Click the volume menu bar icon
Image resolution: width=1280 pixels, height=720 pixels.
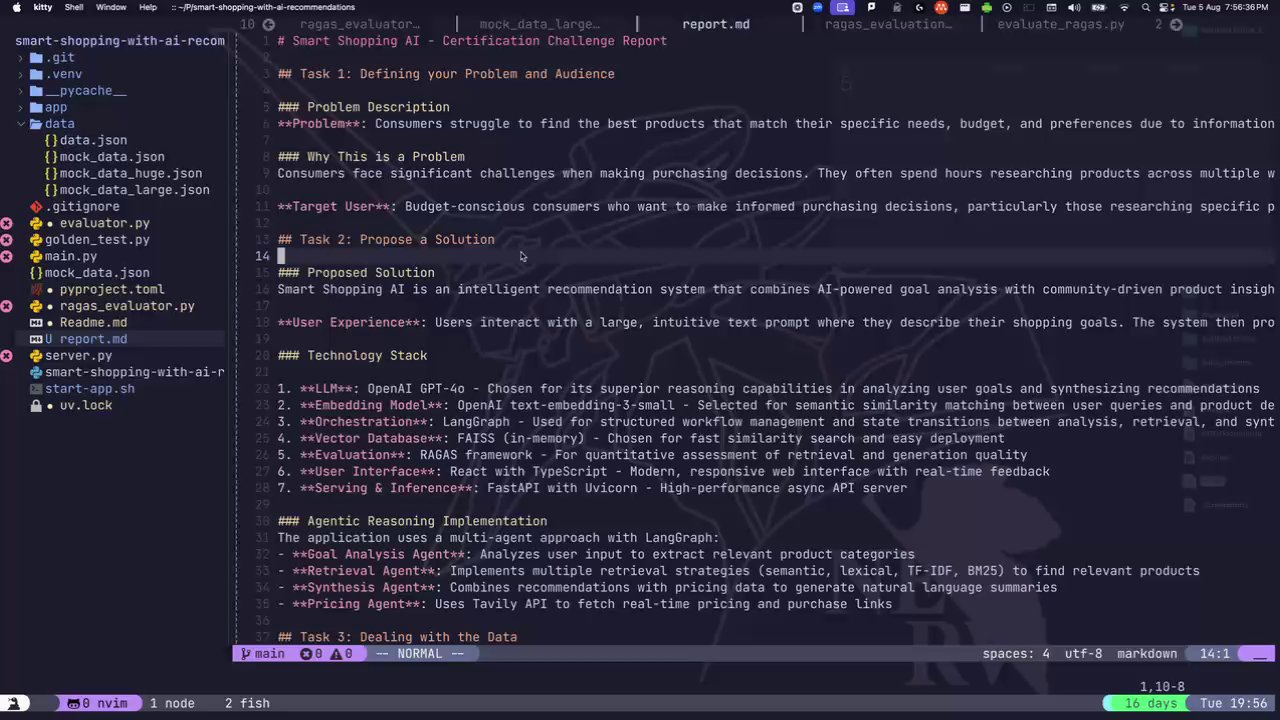coord(1073,7)
